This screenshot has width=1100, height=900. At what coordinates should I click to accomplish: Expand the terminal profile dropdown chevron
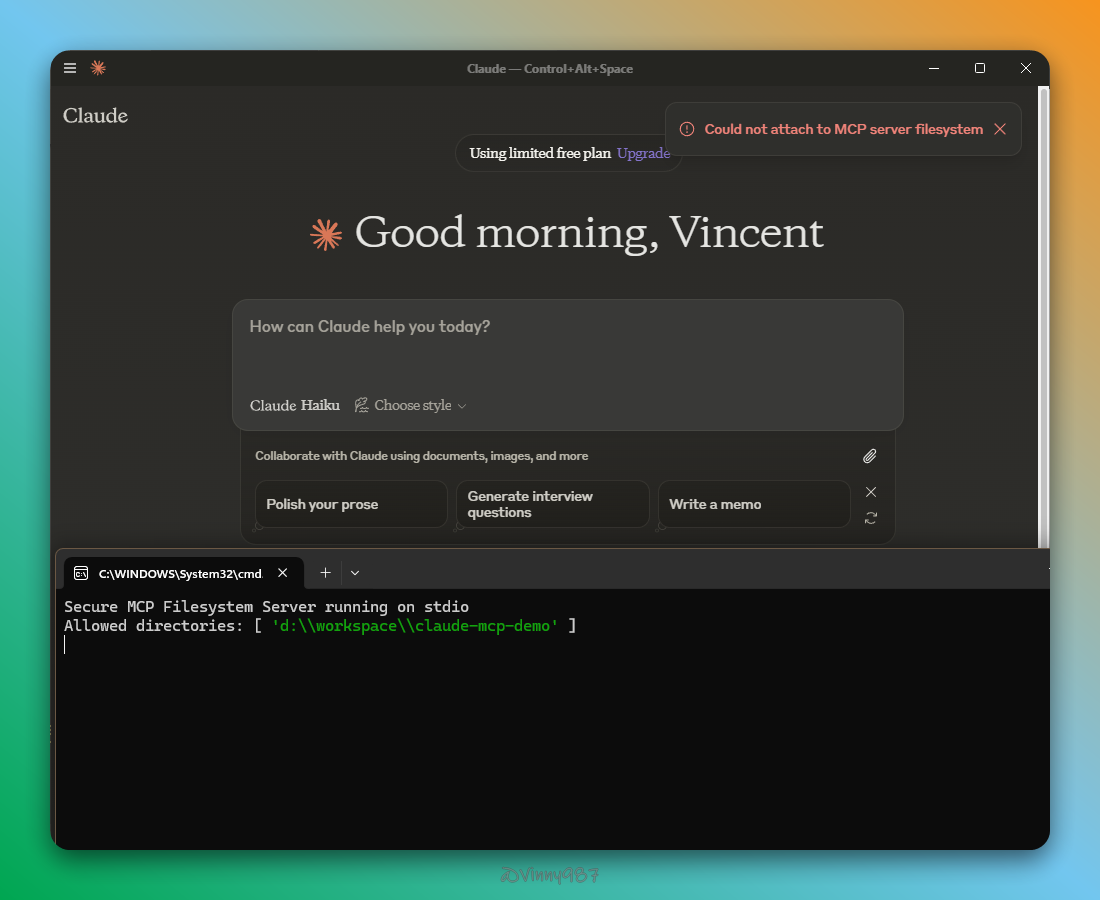point(355,573)
